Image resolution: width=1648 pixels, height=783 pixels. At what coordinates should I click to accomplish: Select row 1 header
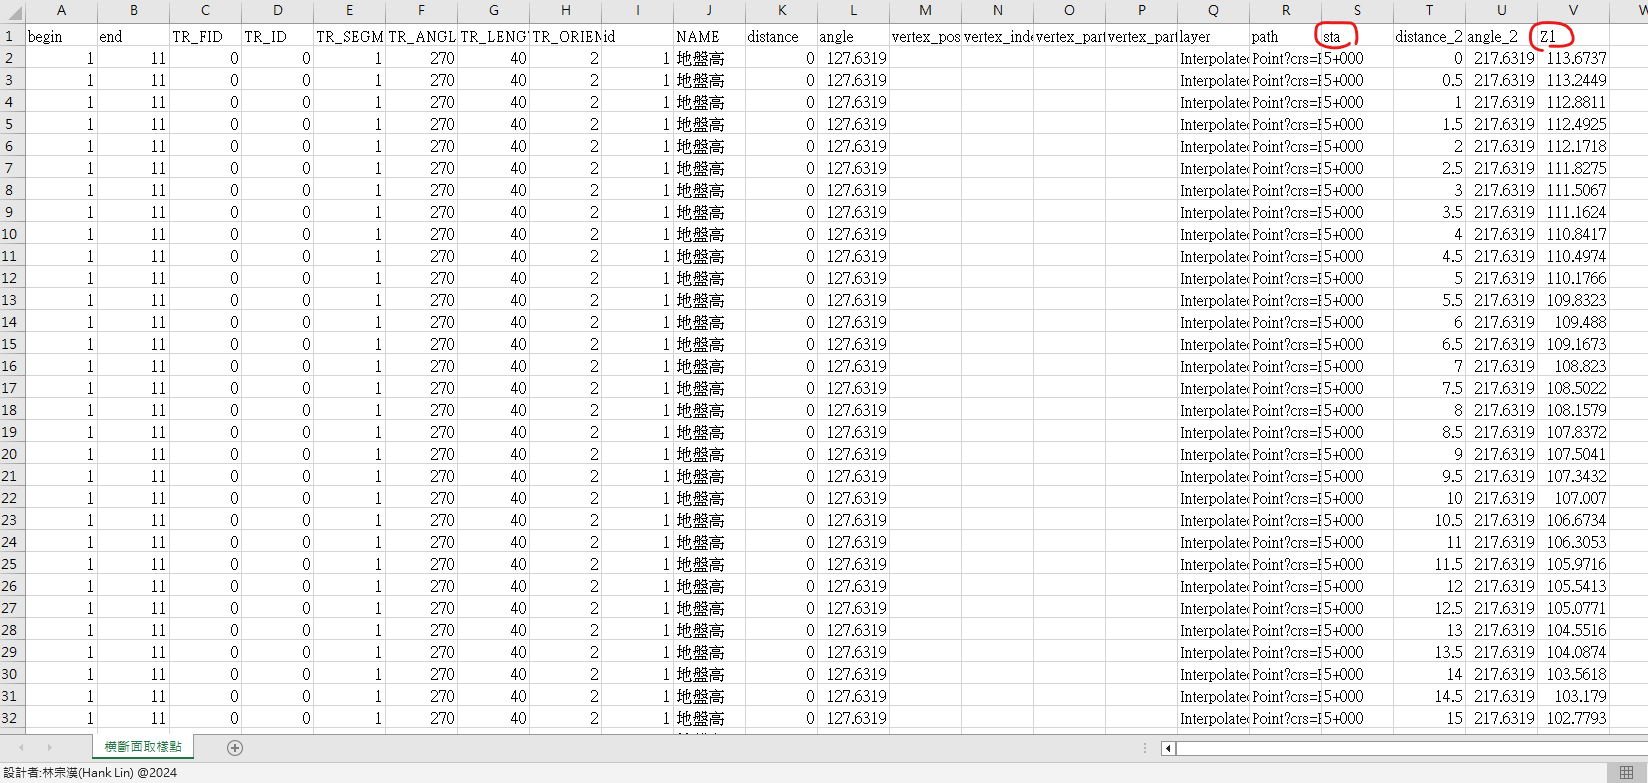pyautogui.click(x=12, y=36)
